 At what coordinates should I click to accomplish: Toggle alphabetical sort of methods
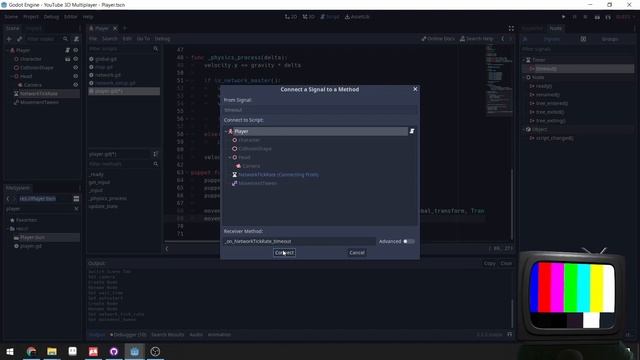pyautogui.click(x=156, y=154)
